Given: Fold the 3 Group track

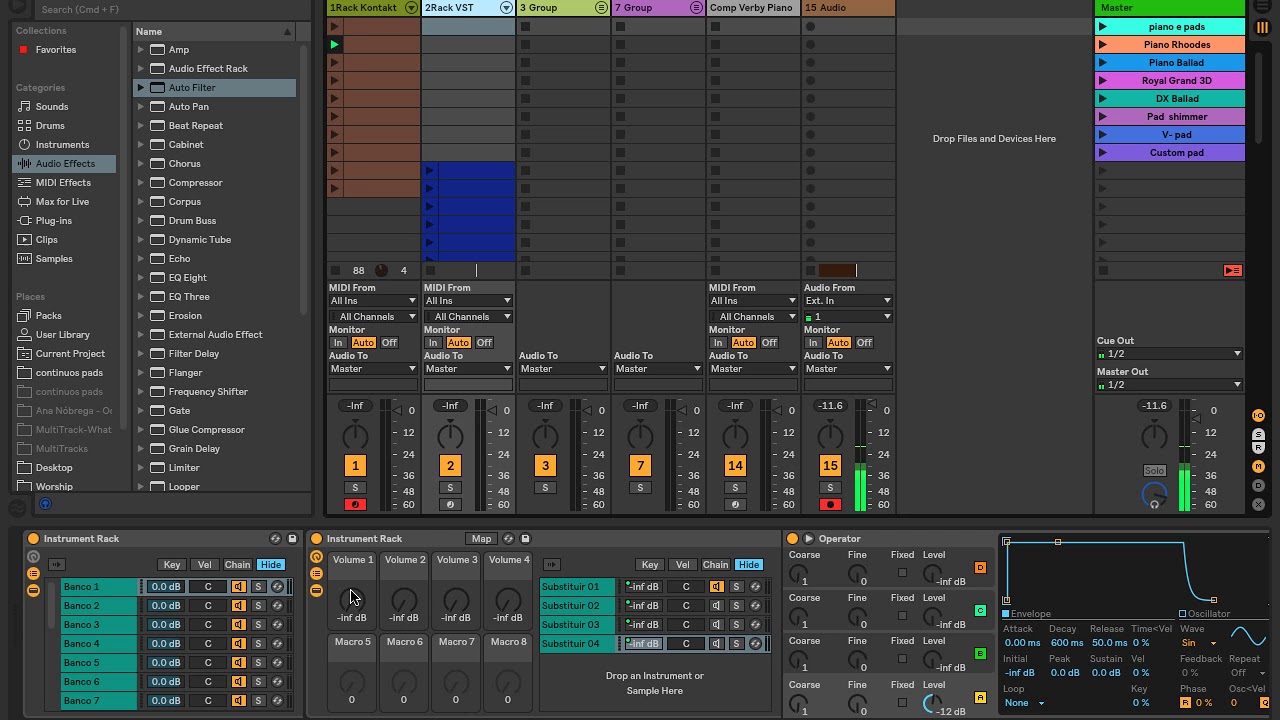Looking at the screenshot, I should click(601, 8).
